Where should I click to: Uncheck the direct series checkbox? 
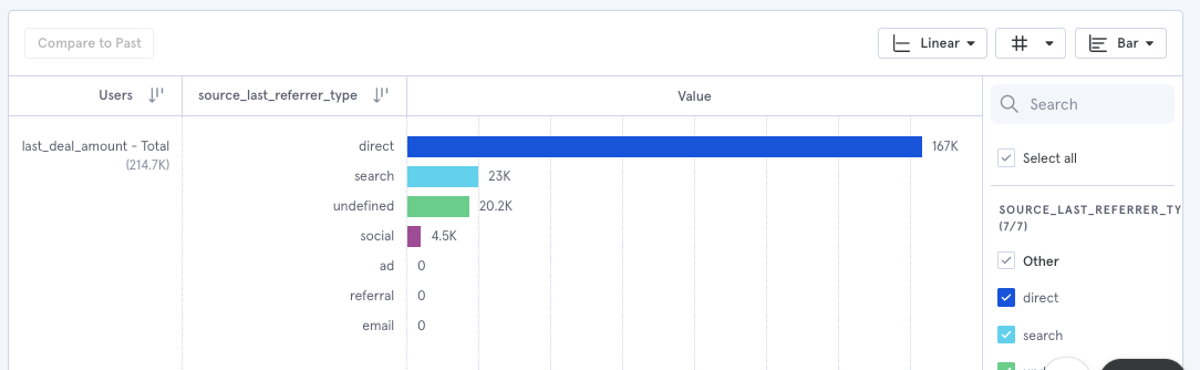pos(1007,298)
